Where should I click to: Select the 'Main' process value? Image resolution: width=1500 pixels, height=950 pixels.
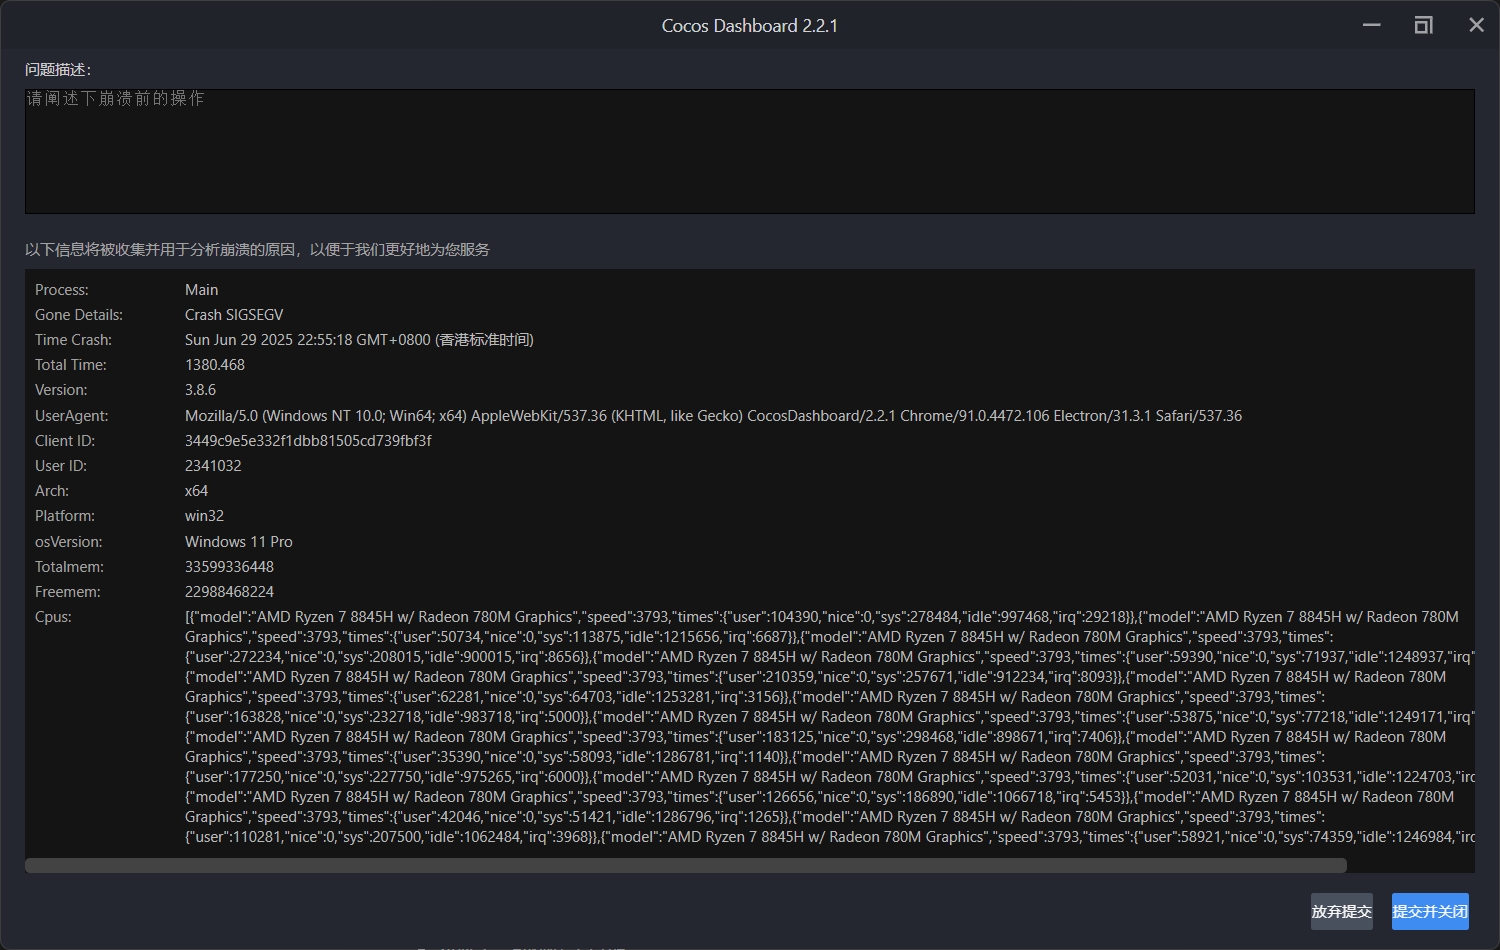click(x=202, y=290)
